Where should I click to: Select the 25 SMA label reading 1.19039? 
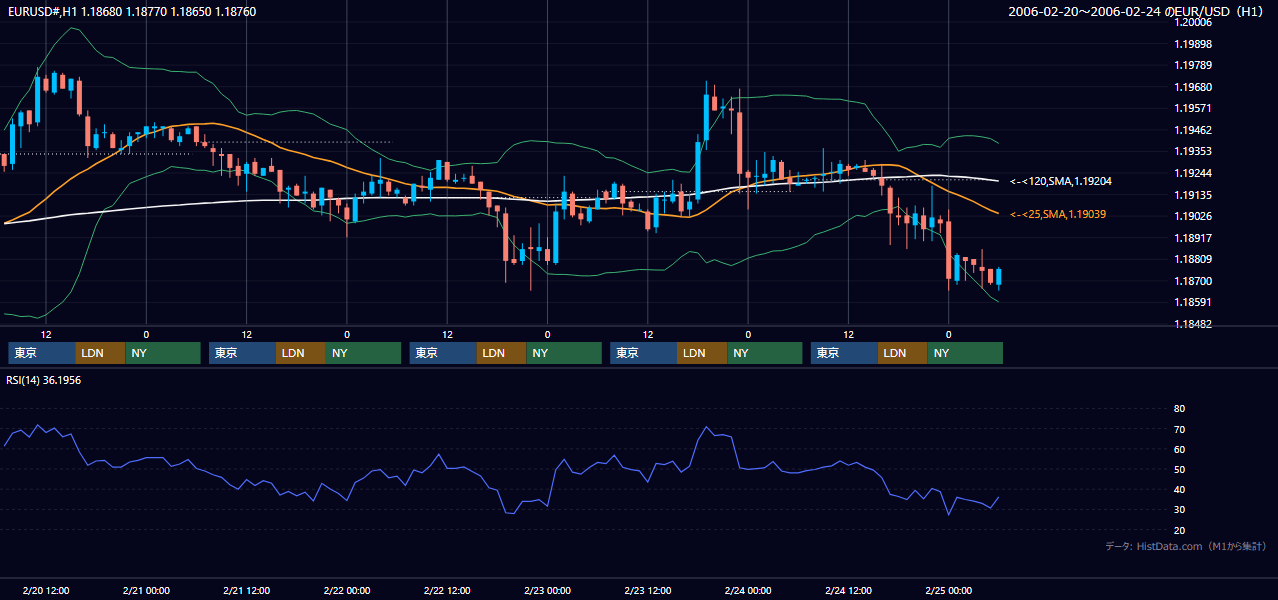(x=1058, y=214)
